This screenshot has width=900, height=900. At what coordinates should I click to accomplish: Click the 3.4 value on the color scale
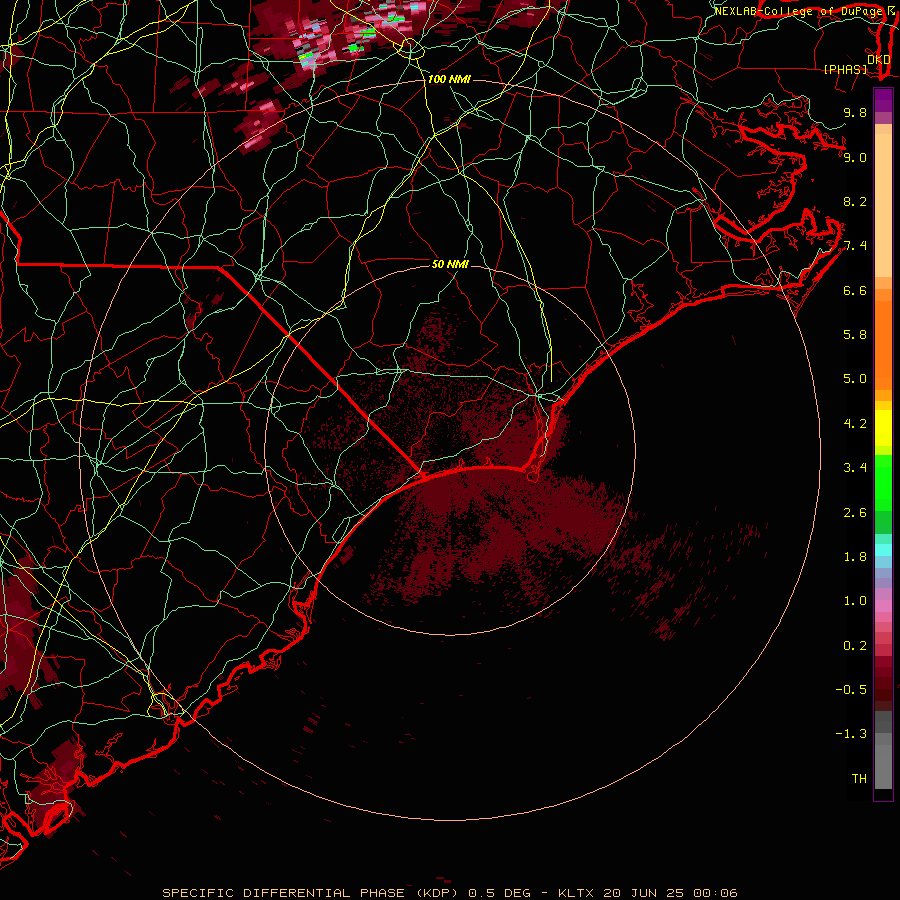coord(855,468)
